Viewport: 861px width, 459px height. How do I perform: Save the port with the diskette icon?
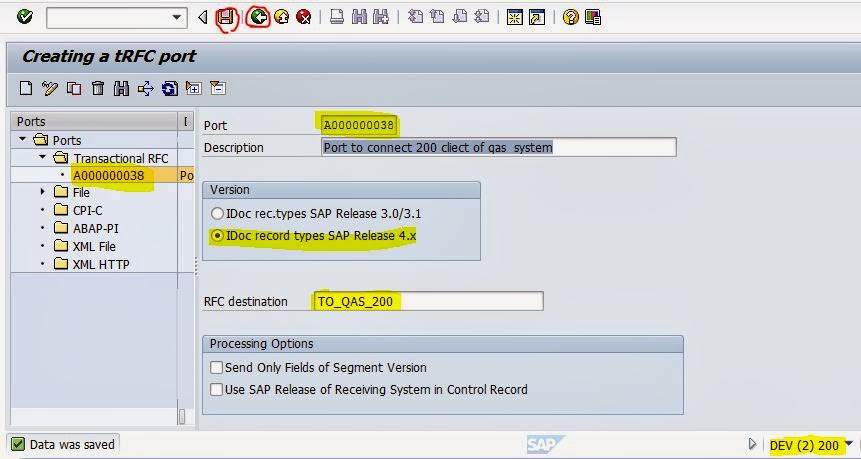[226, 18]
